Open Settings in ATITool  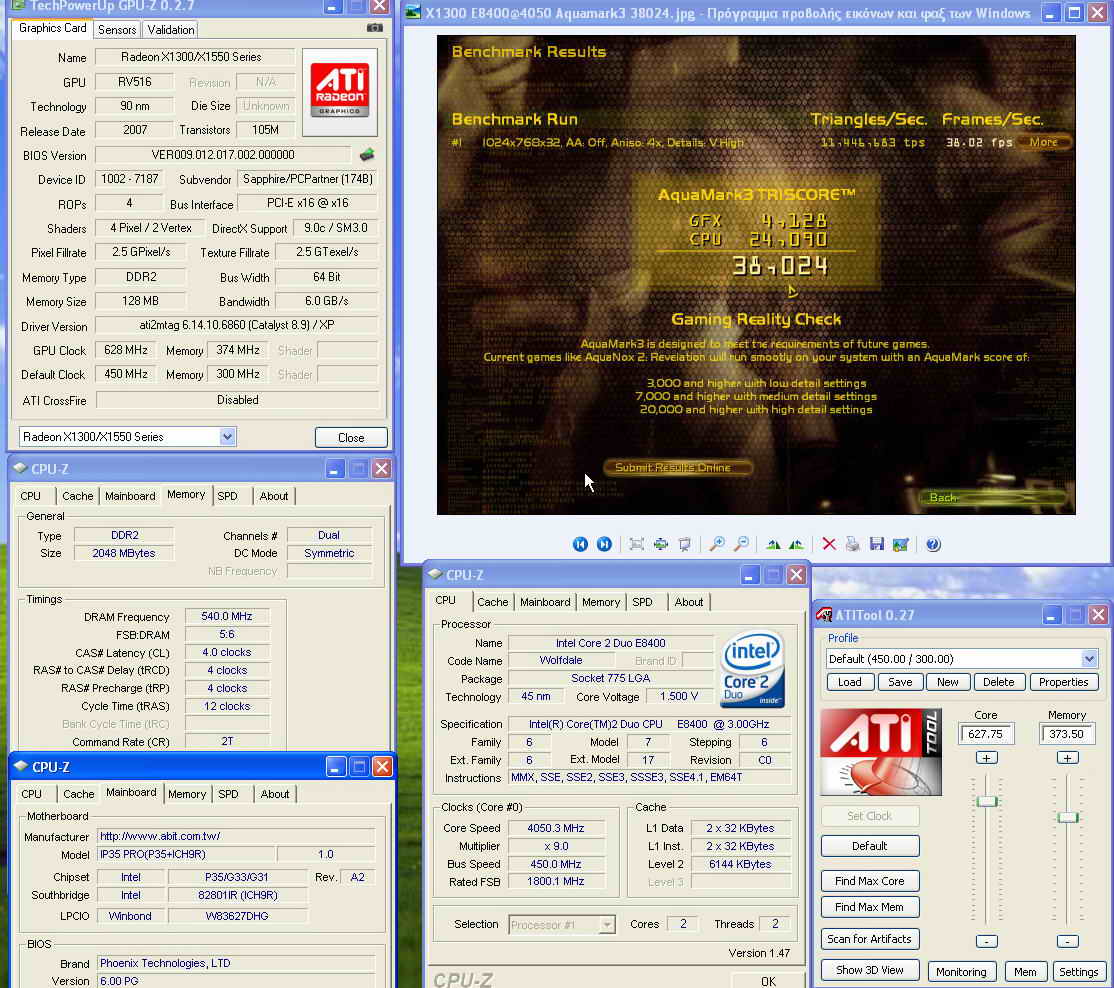click(1078, 972)
